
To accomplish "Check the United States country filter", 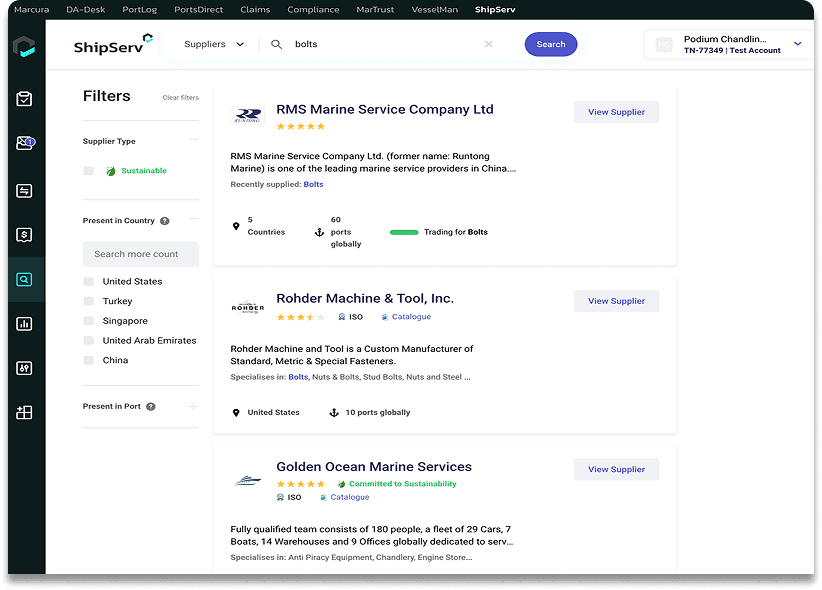I will [x=89, y=282].
